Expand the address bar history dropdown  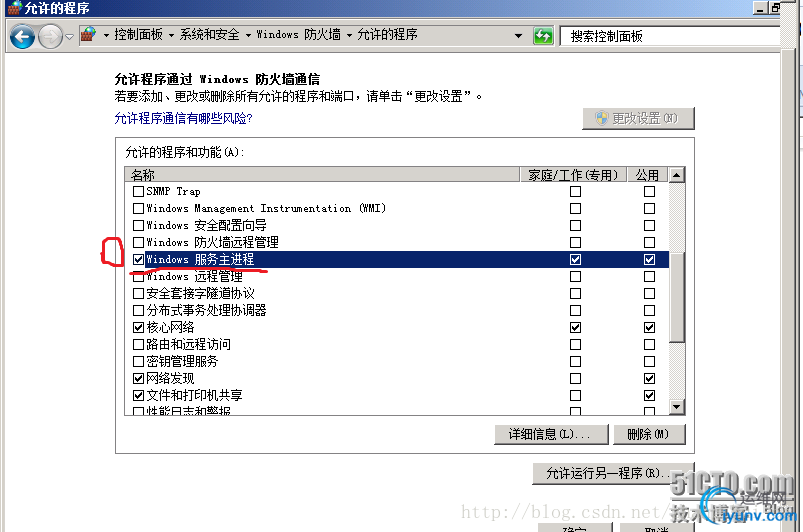(518, 36)
